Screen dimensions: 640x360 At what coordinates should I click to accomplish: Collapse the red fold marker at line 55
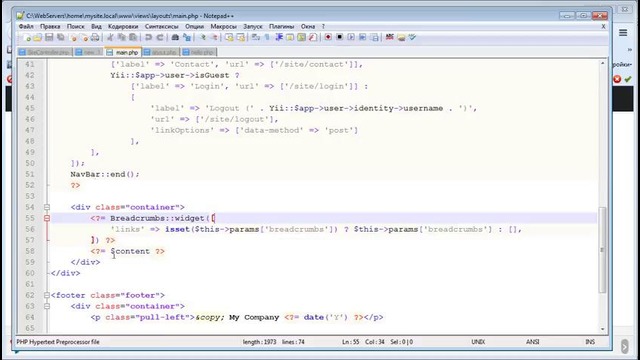(x=47, y=218)
